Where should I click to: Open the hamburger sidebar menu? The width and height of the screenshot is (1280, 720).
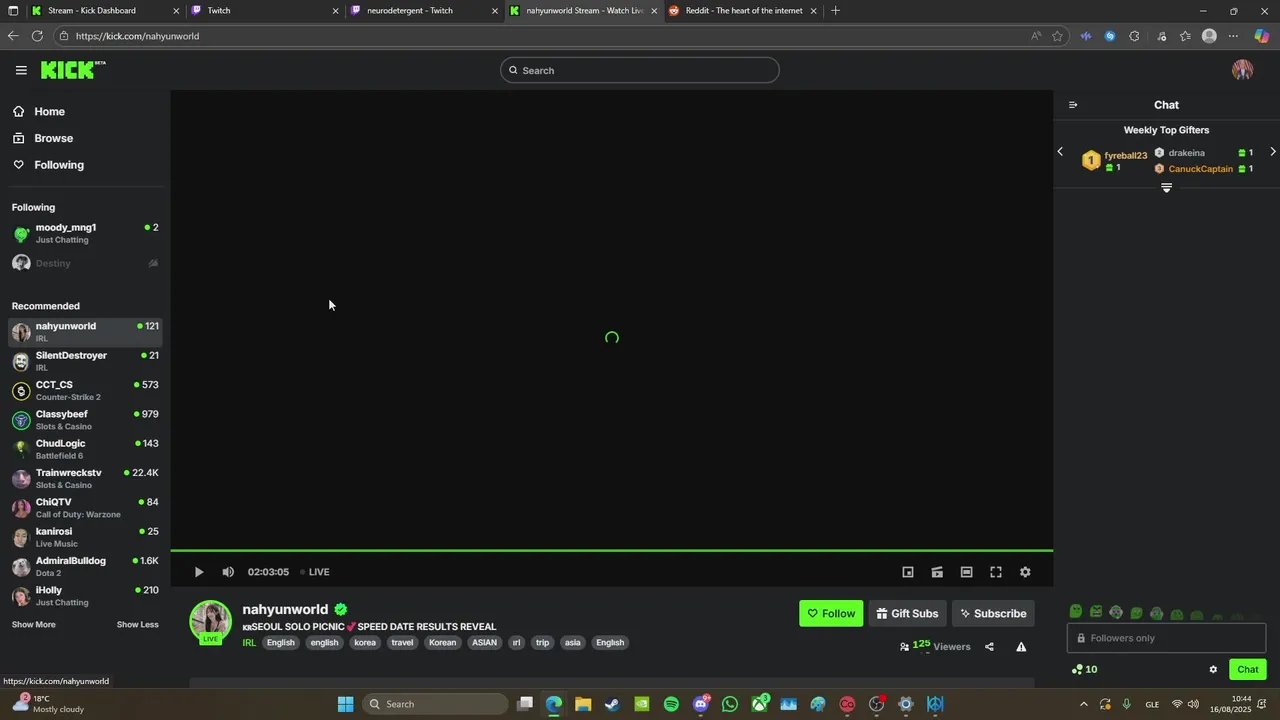(x=21, y=70)
